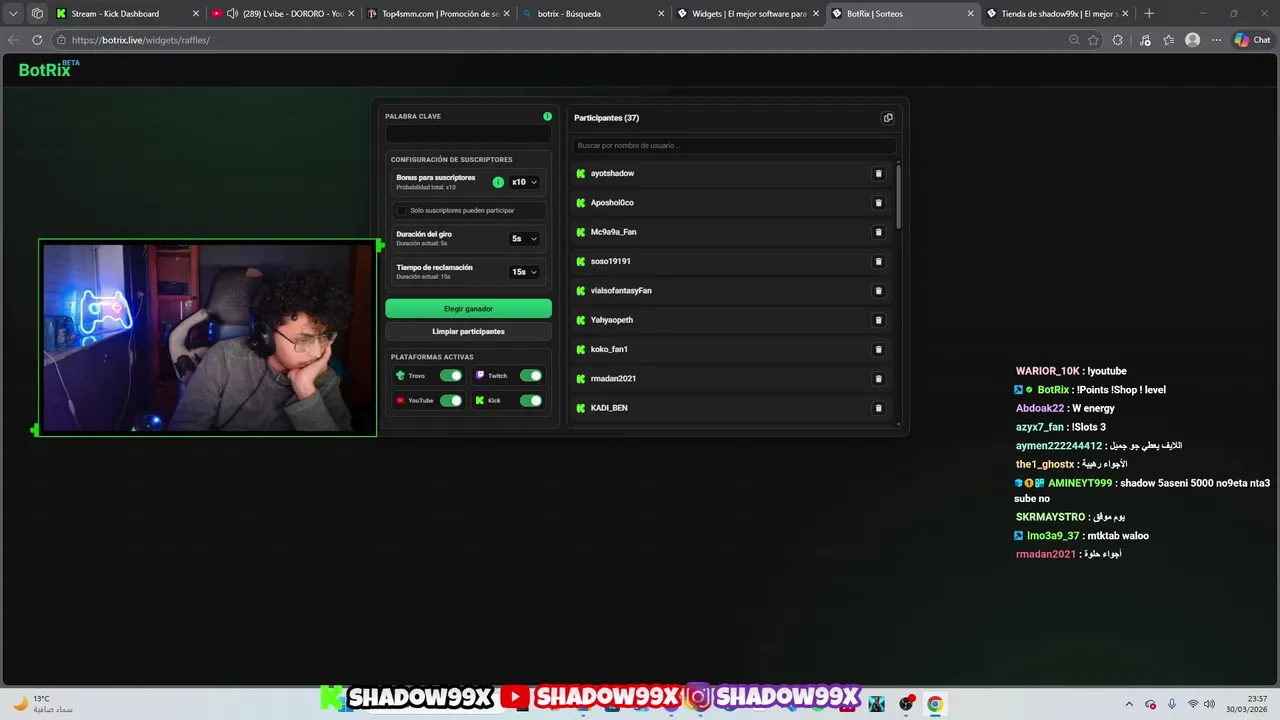
Task: Select the chat username SKRMAYSTRO
Action: (1050, 517)
